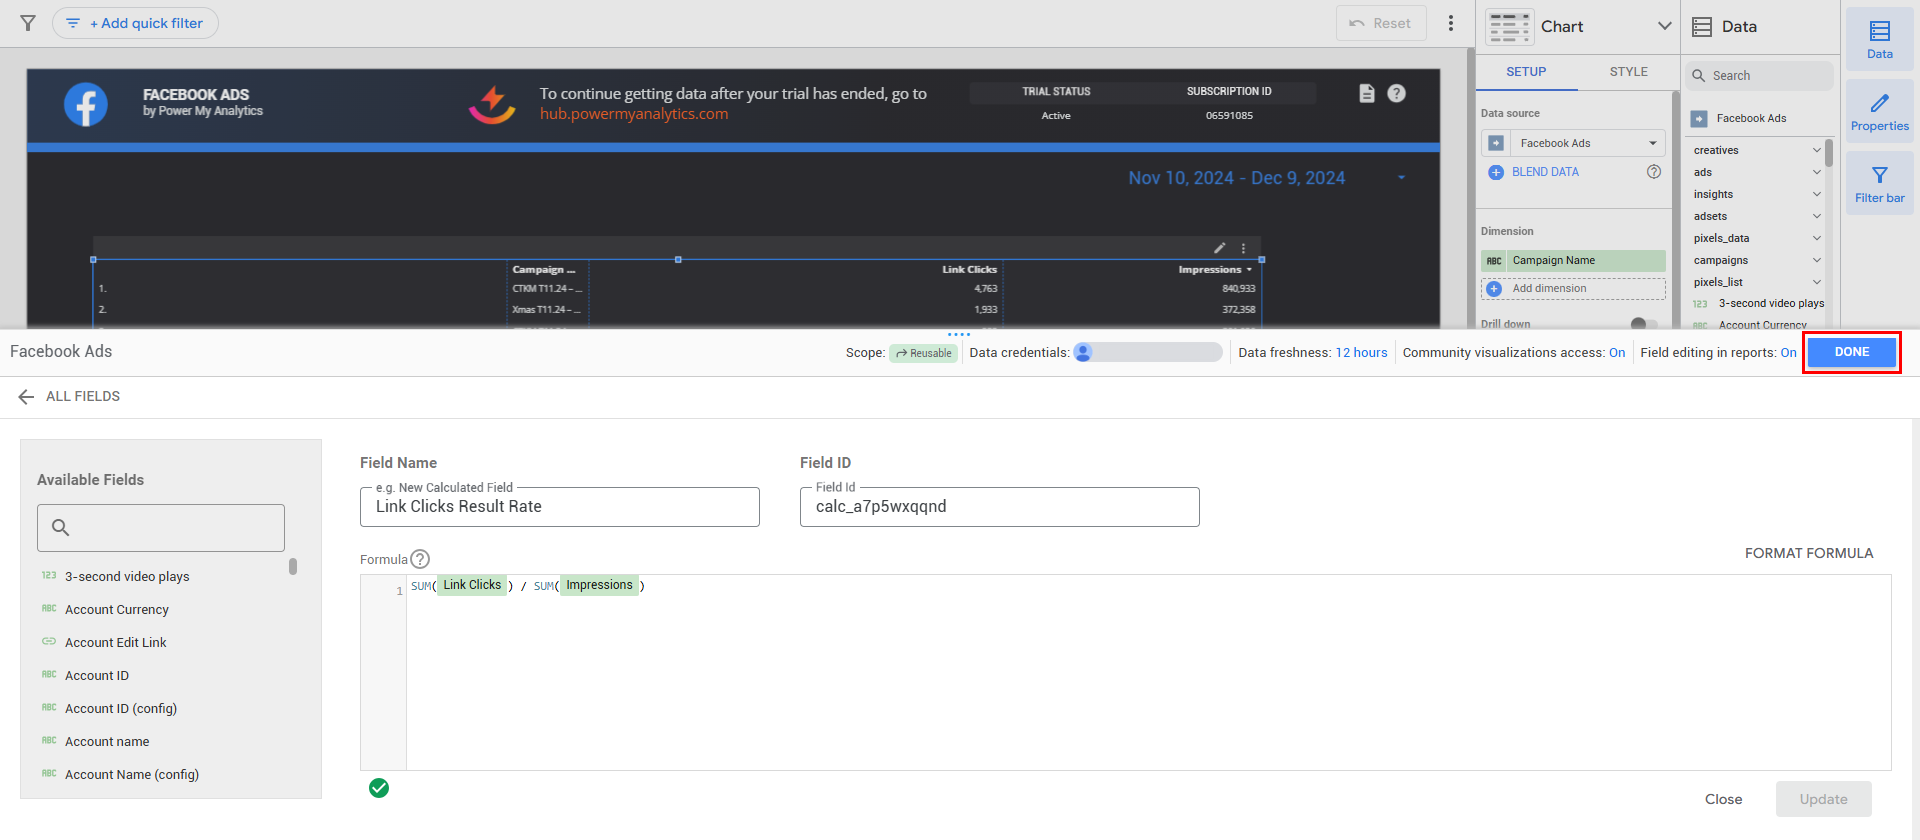
Task: Open the Properties panel icon
Action: click(1879, 111)
